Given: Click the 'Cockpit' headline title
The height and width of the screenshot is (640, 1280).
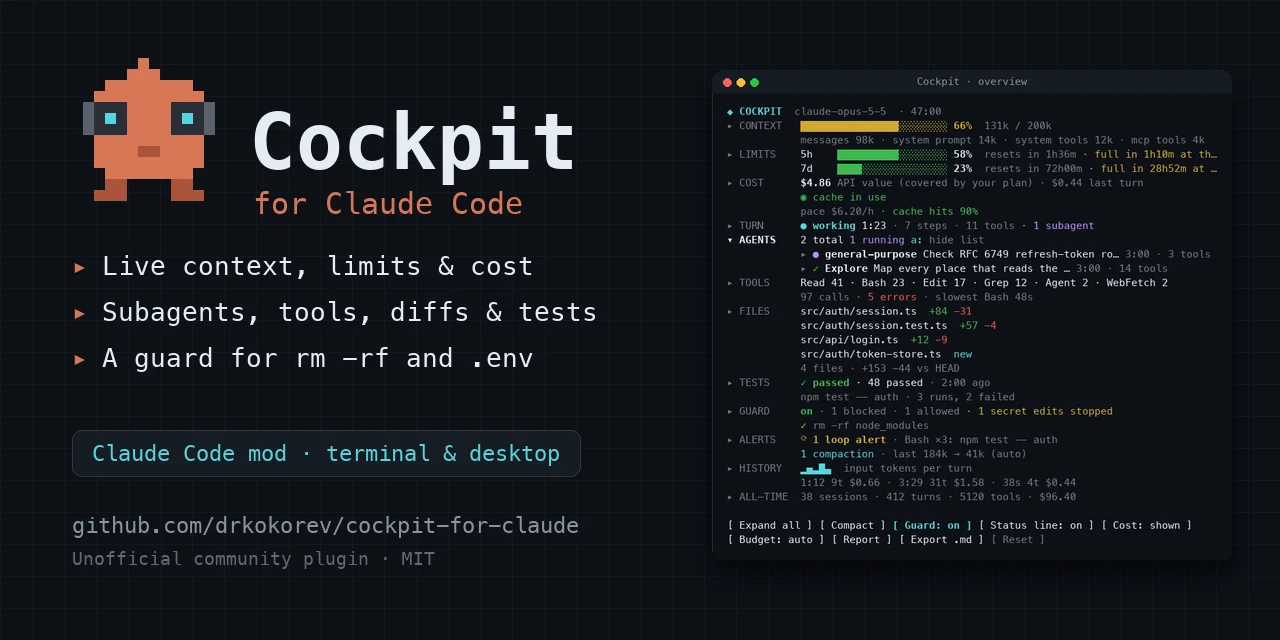Looking at the screenshot, I should pos(415,143).
